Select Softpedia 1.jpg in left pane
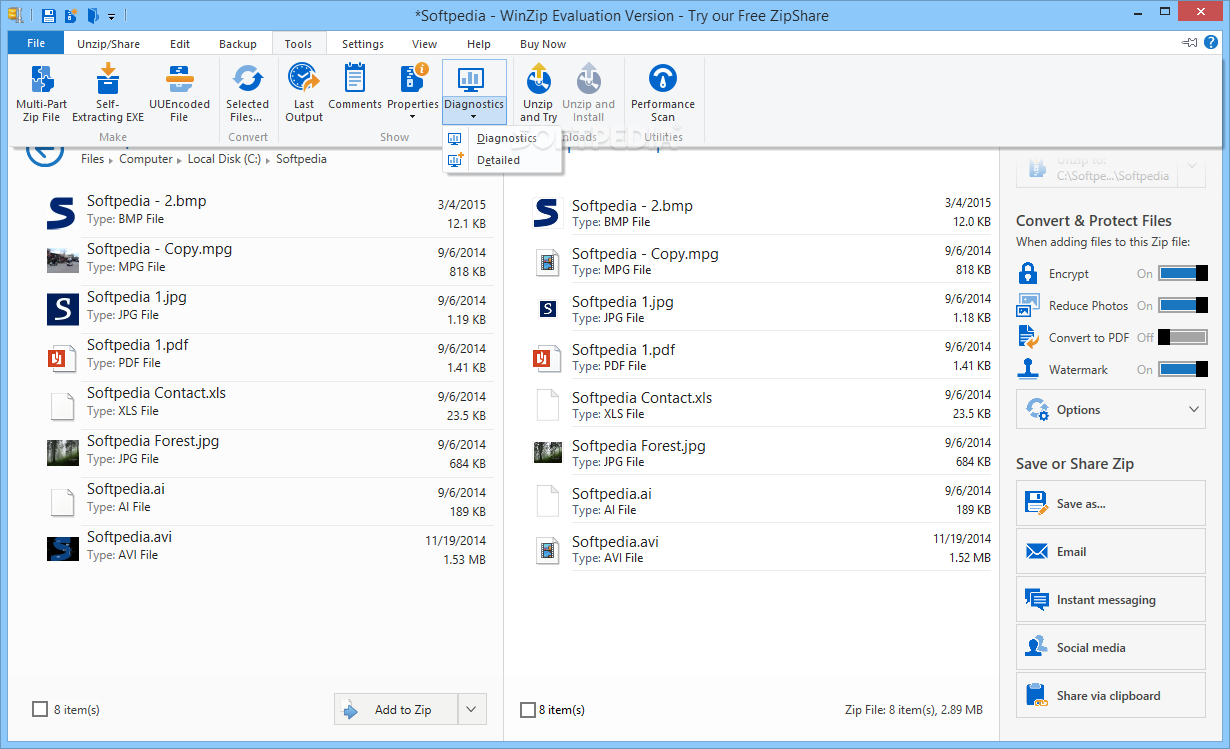Image resolution: width=1230 pixels, height=749 pixels. [266, 309]
